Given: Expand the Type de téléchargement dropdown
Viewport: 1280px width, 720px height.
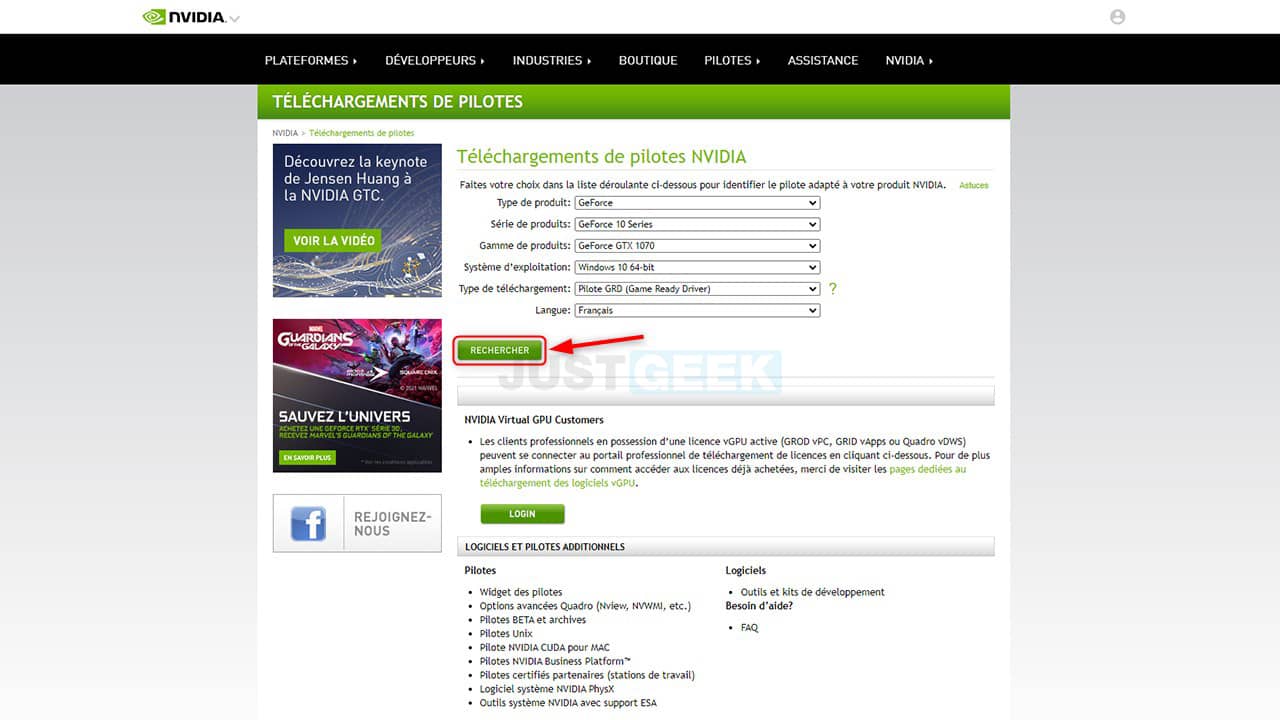Looking at the screenshot, I should [697, 289].
